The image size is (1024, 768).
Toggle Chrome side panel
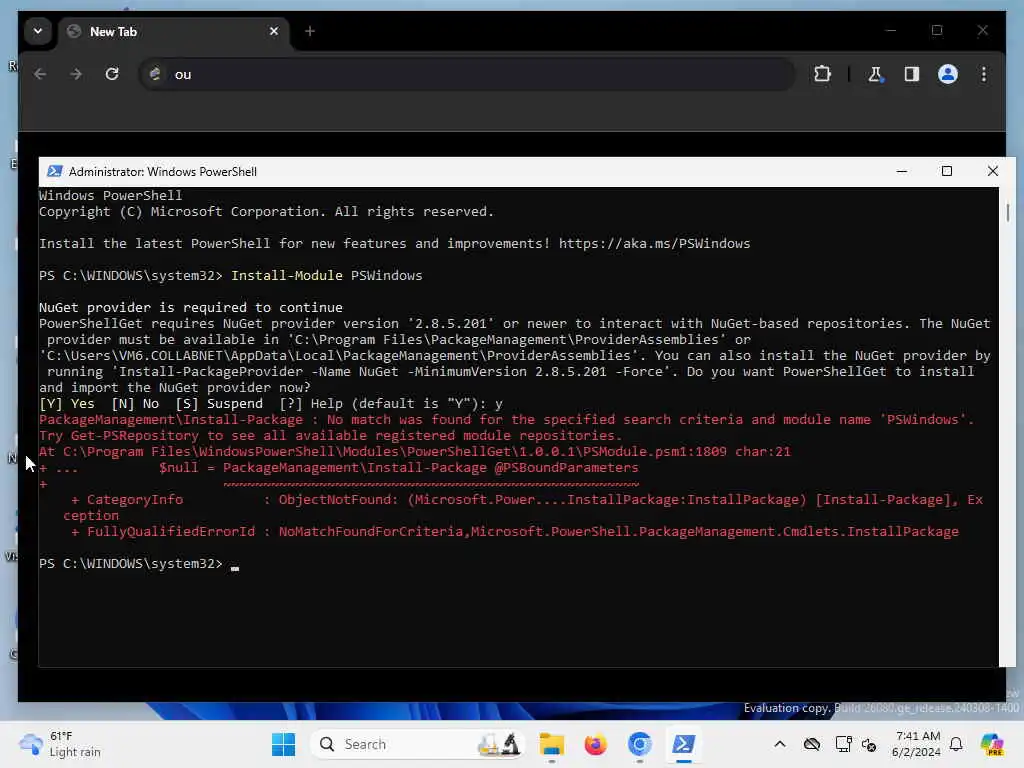(912, 74)
